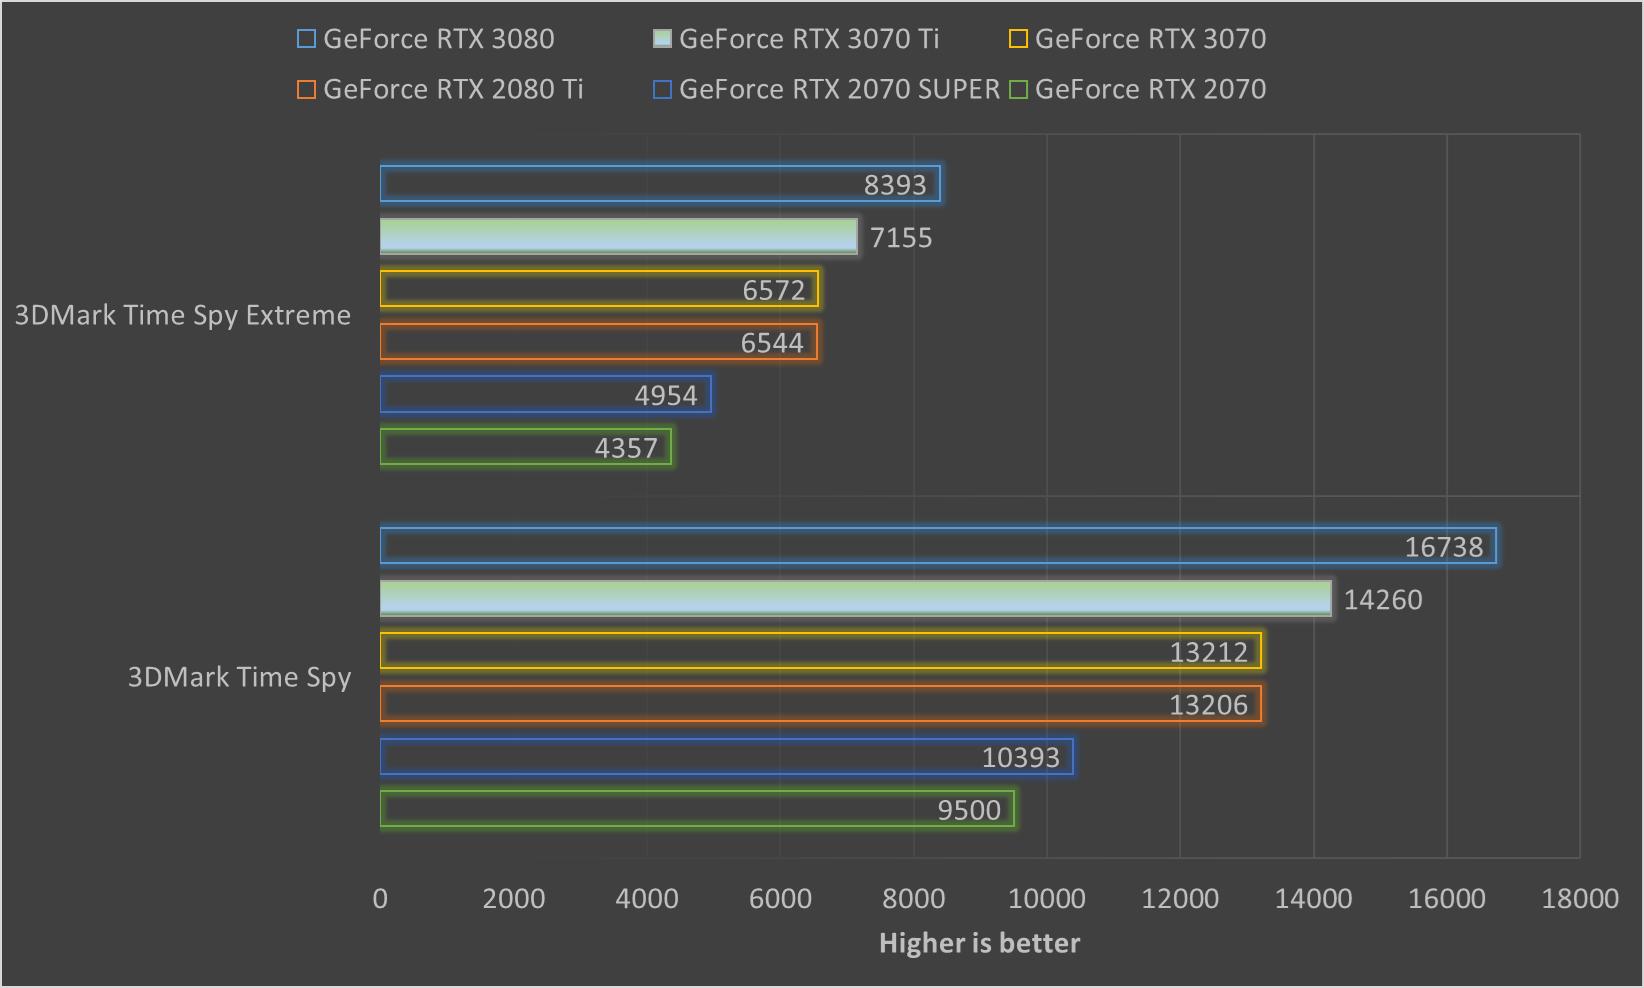Toggle GeForce RTX 2070 legend entry
Screen dimensions: 1644x988
[1147, 89]
